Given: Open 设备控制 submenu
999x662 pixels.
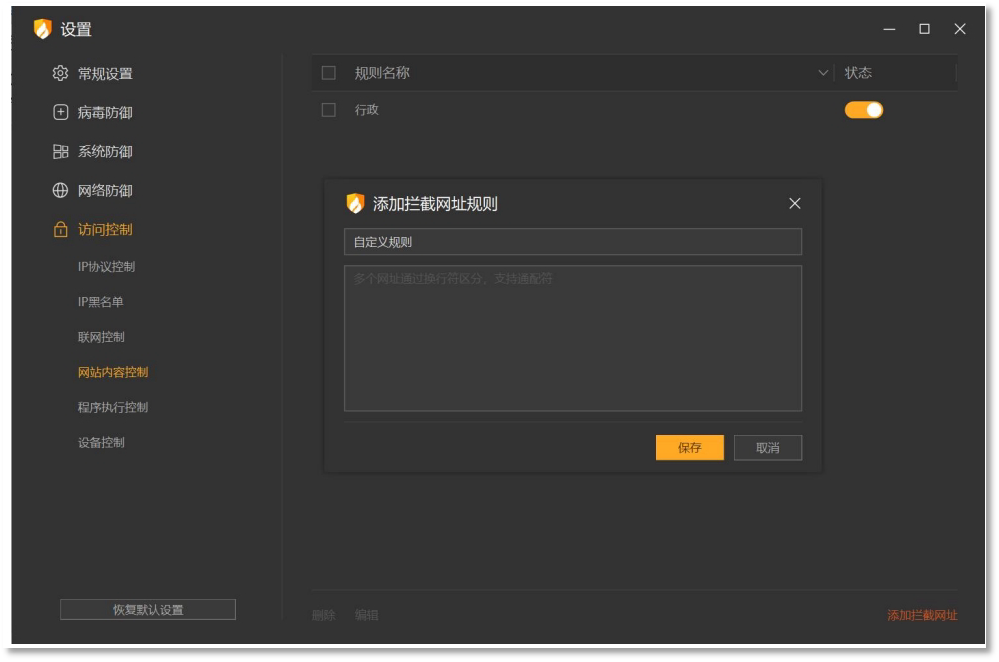Looking at the screenshot, I should (x=101, y=442).
